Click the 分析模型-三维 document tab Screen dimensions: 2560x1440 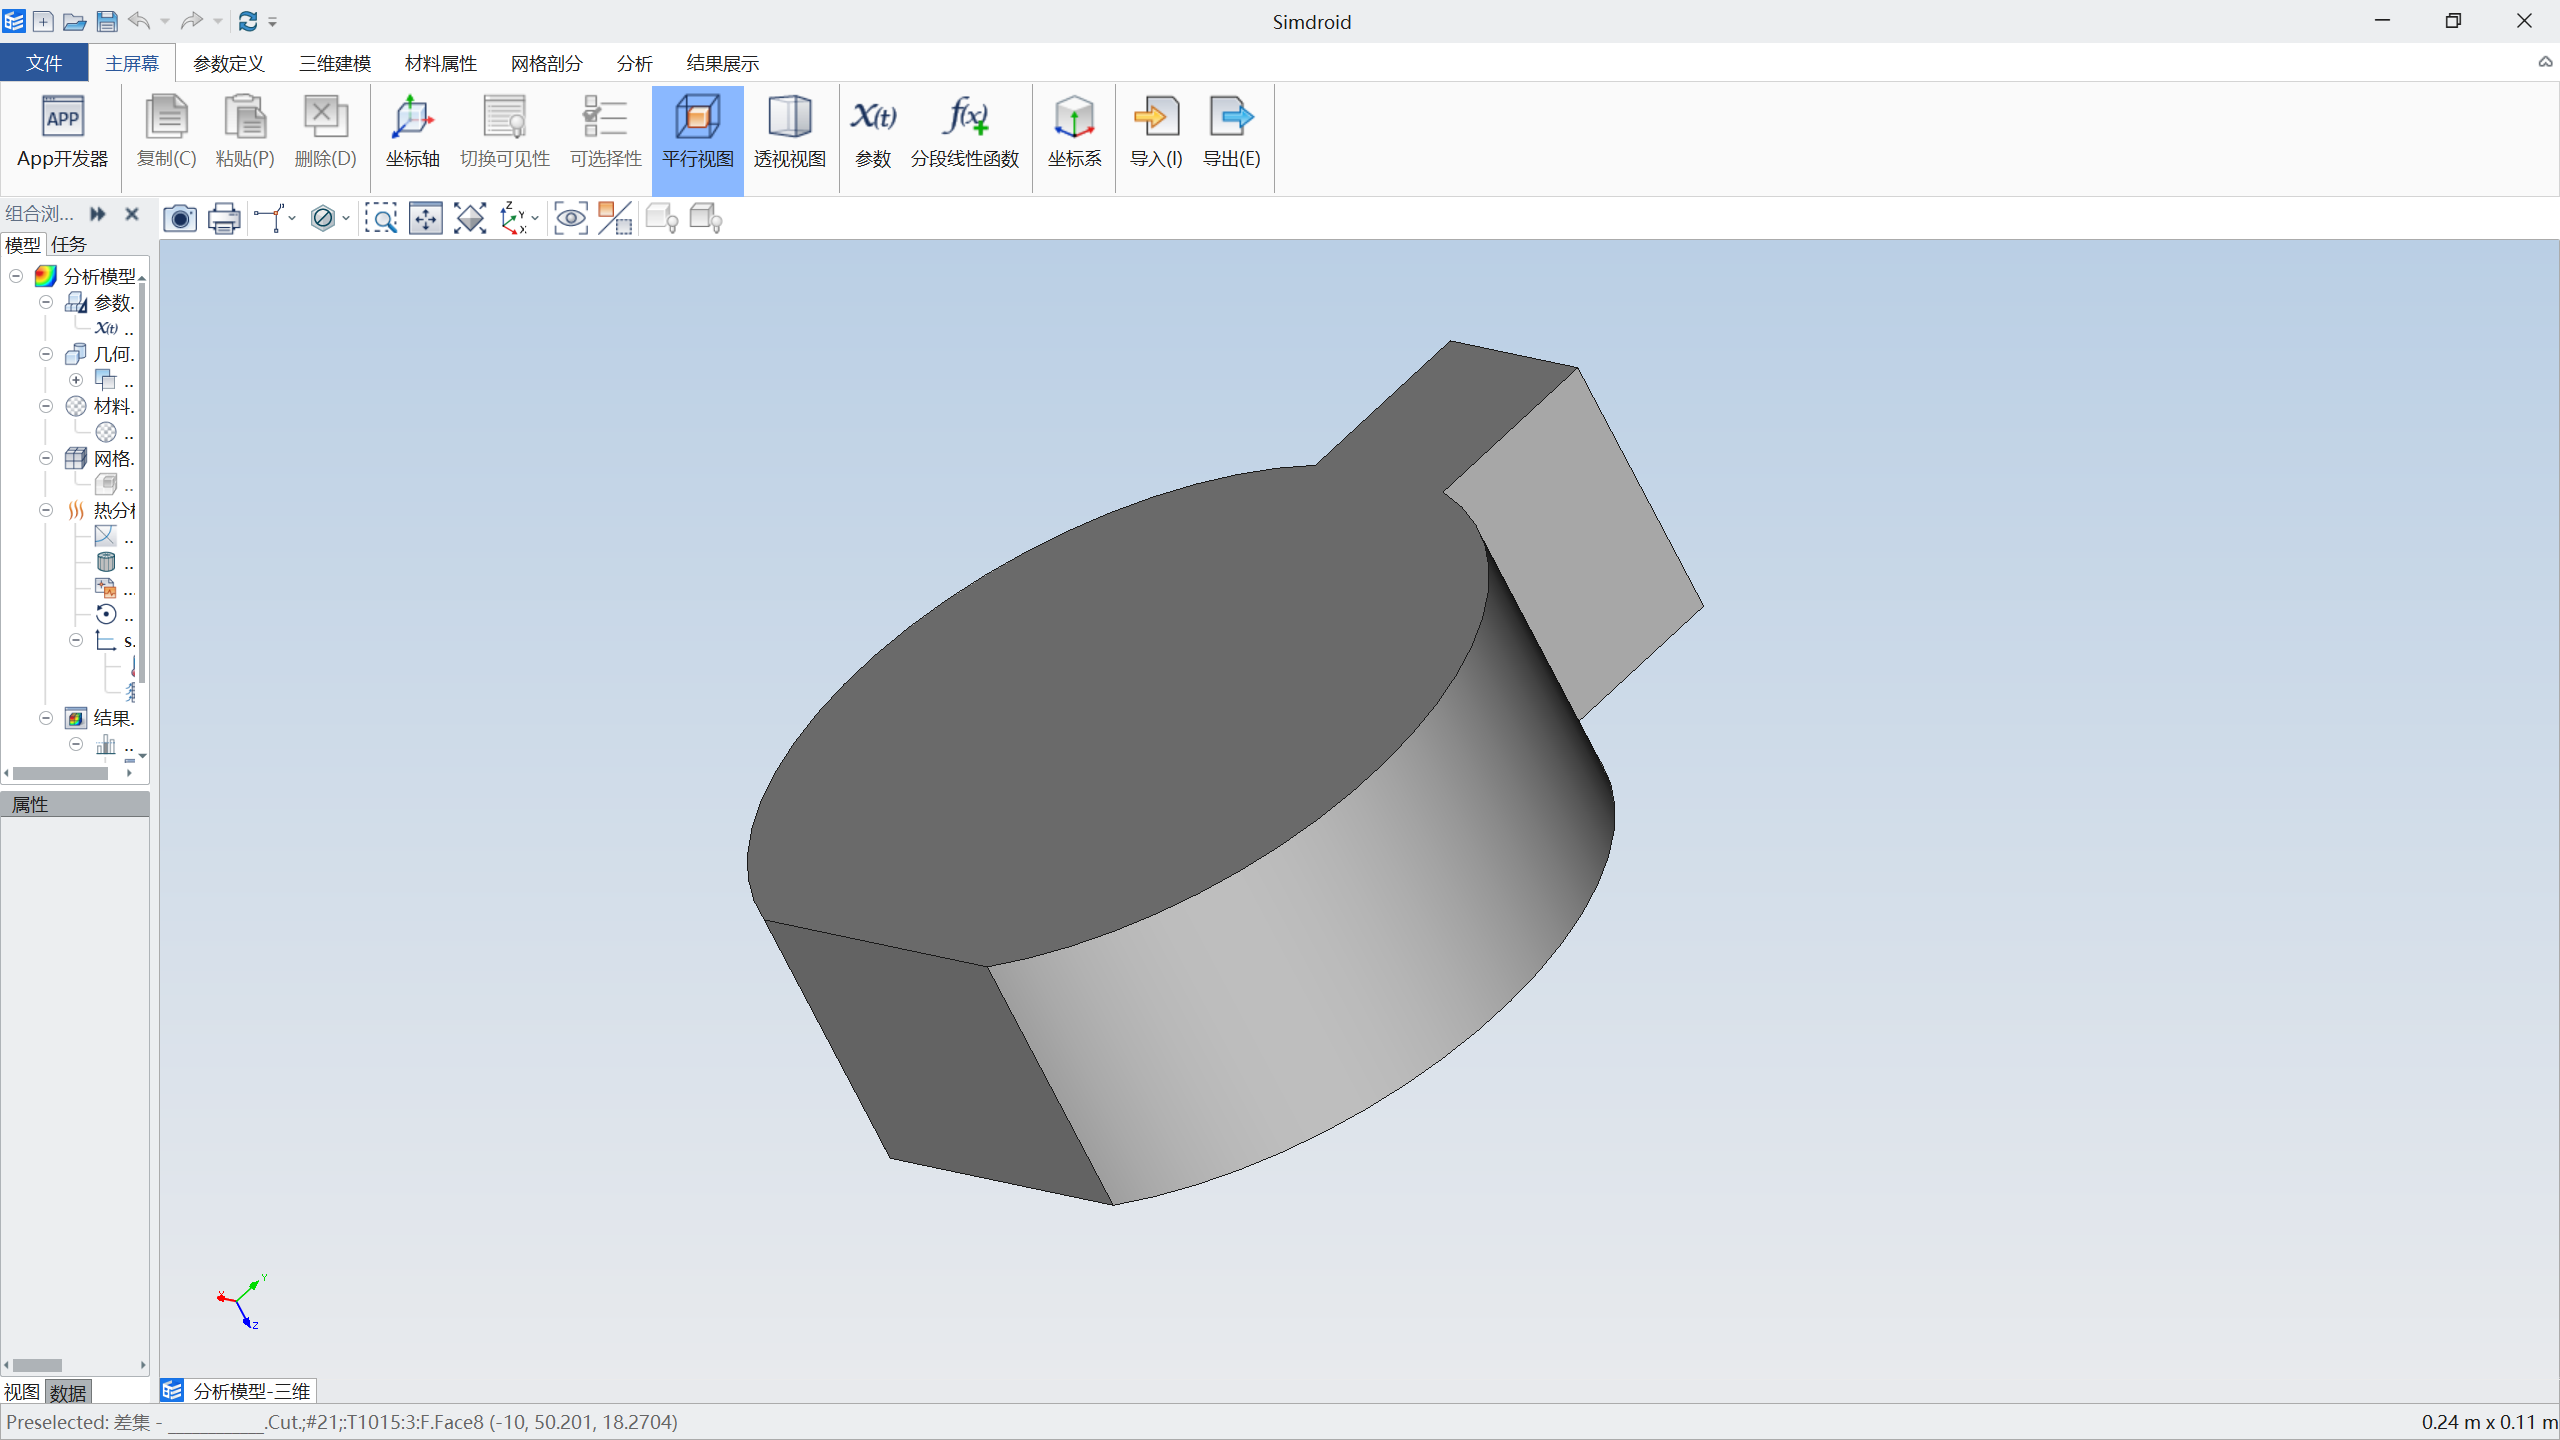point(238,1391)
